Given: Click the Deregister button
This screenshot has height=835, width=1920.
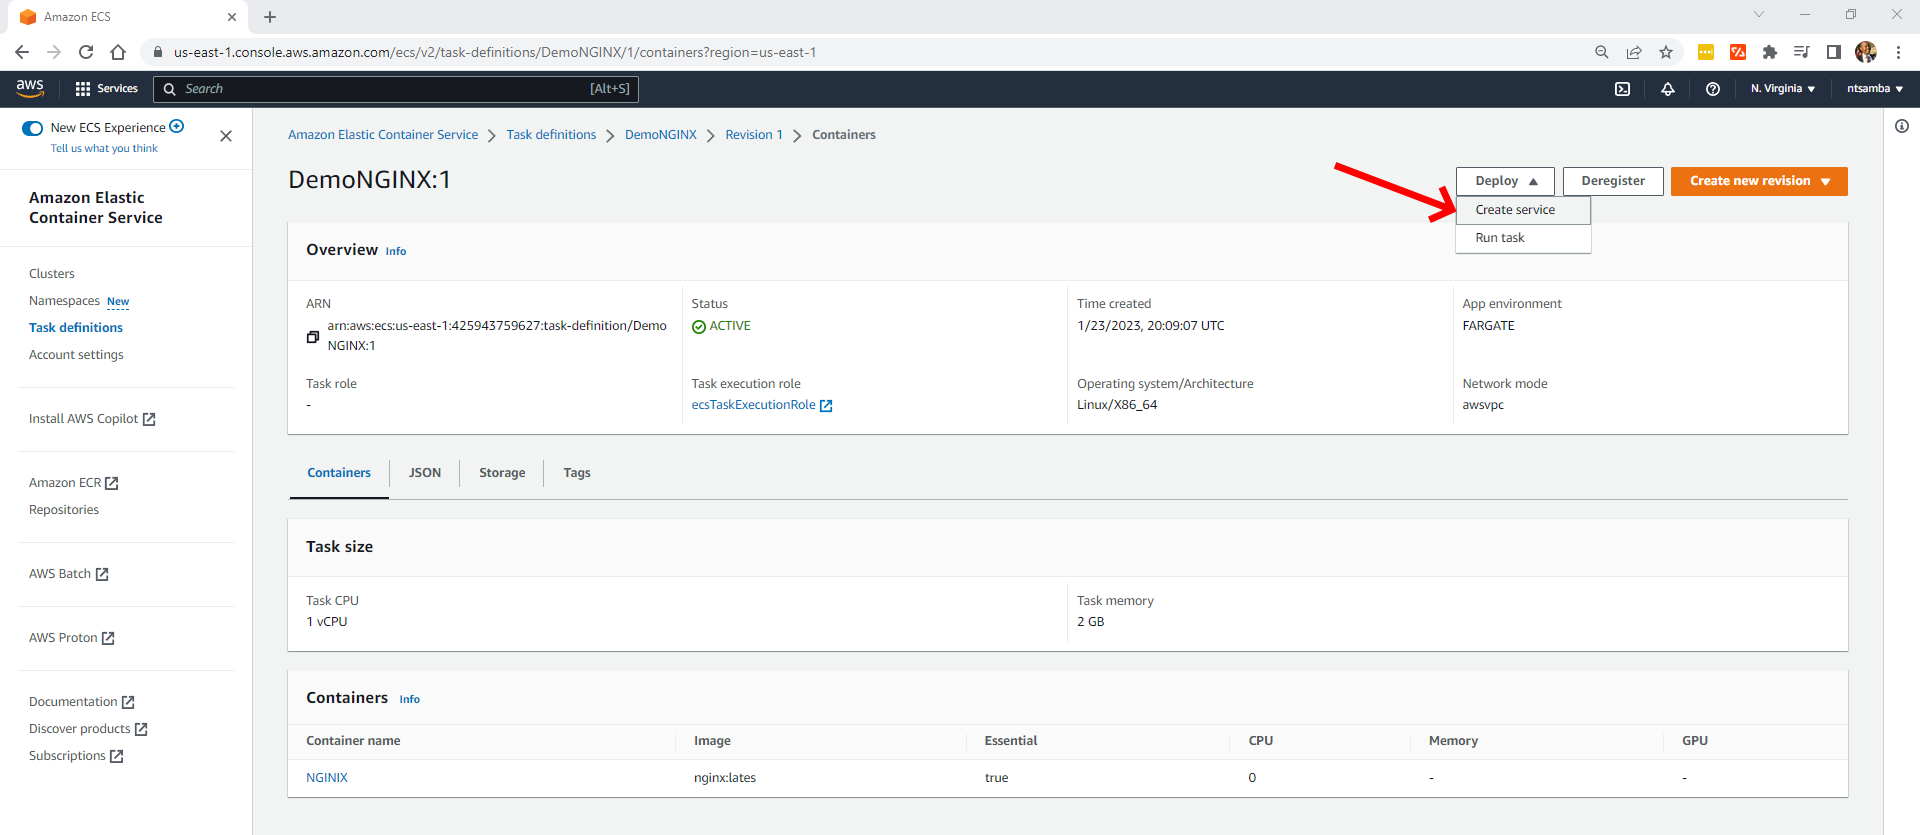Looking at the screenshot, I should point(1612,181).
